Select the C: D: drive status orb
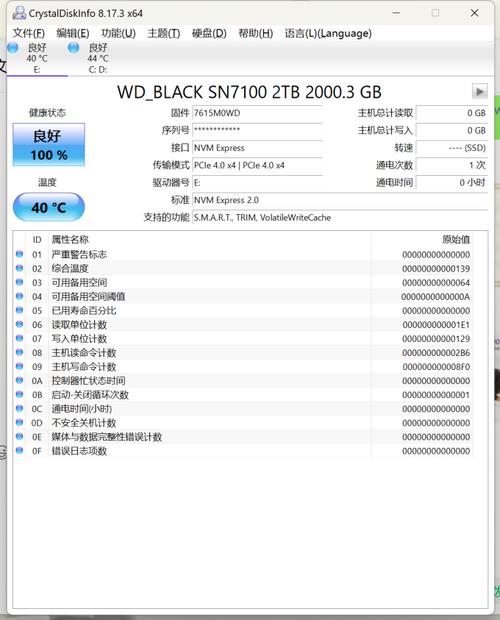 74,48
